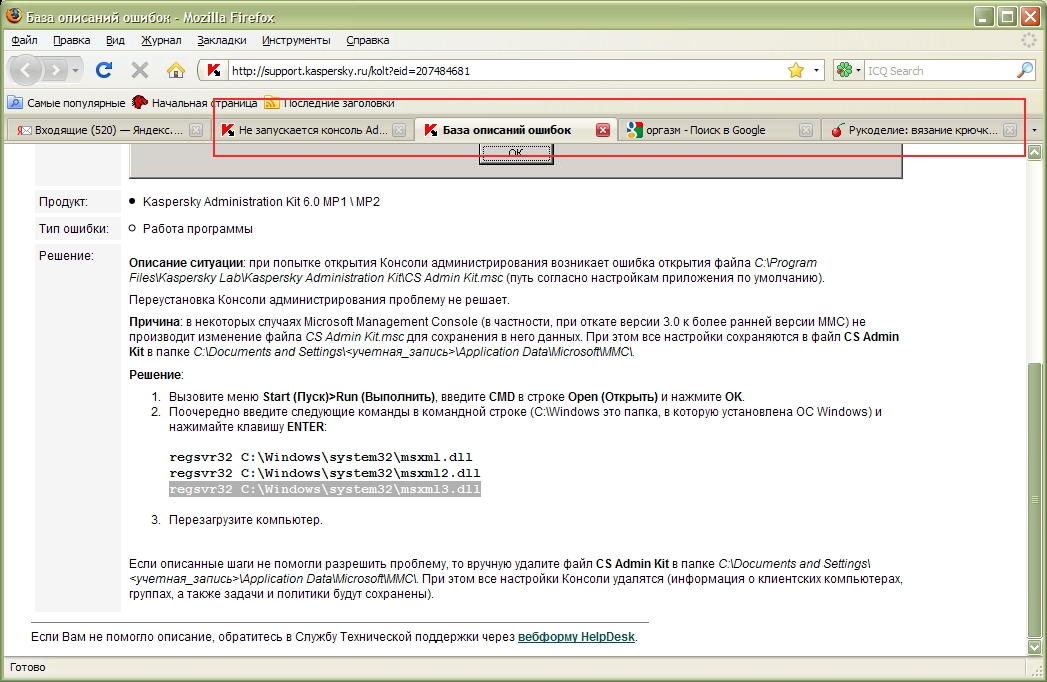Click the ICQ Search input field
Screen dimensions: 1047x682
tap(939, 71)
